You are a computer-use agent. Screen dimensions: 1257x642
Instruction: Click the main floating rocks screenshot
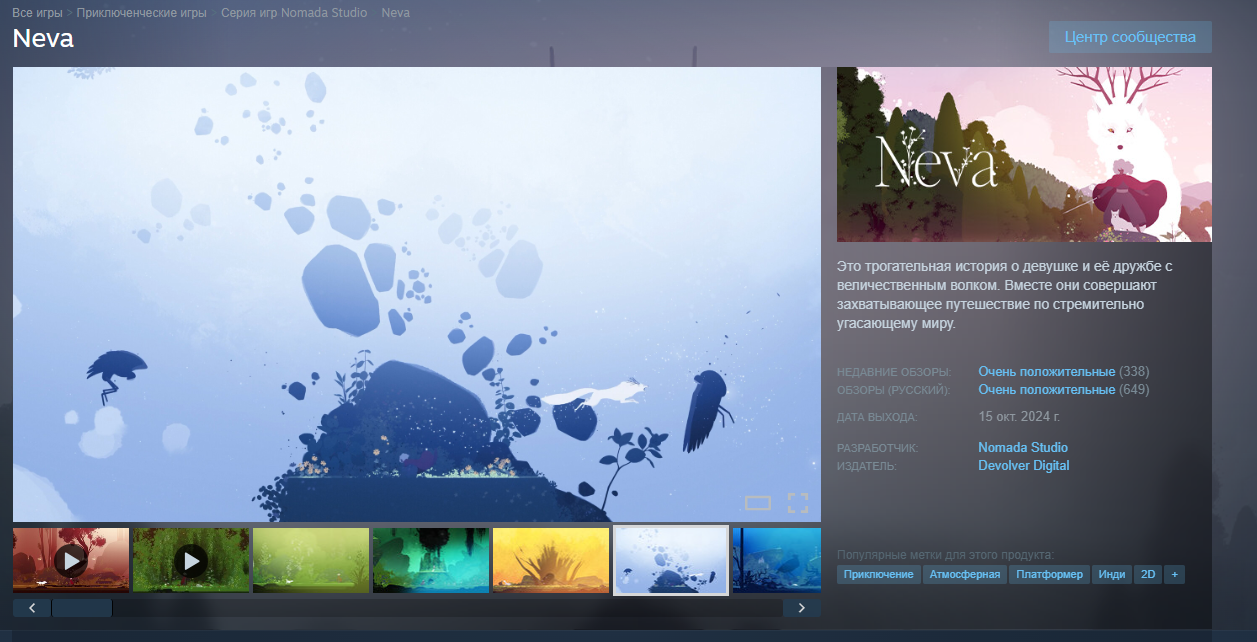(x=417, y=294)
